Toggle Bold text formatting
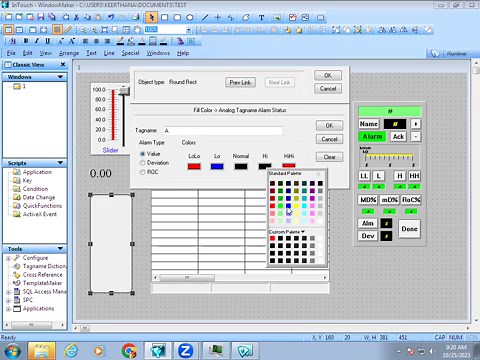 26,41
